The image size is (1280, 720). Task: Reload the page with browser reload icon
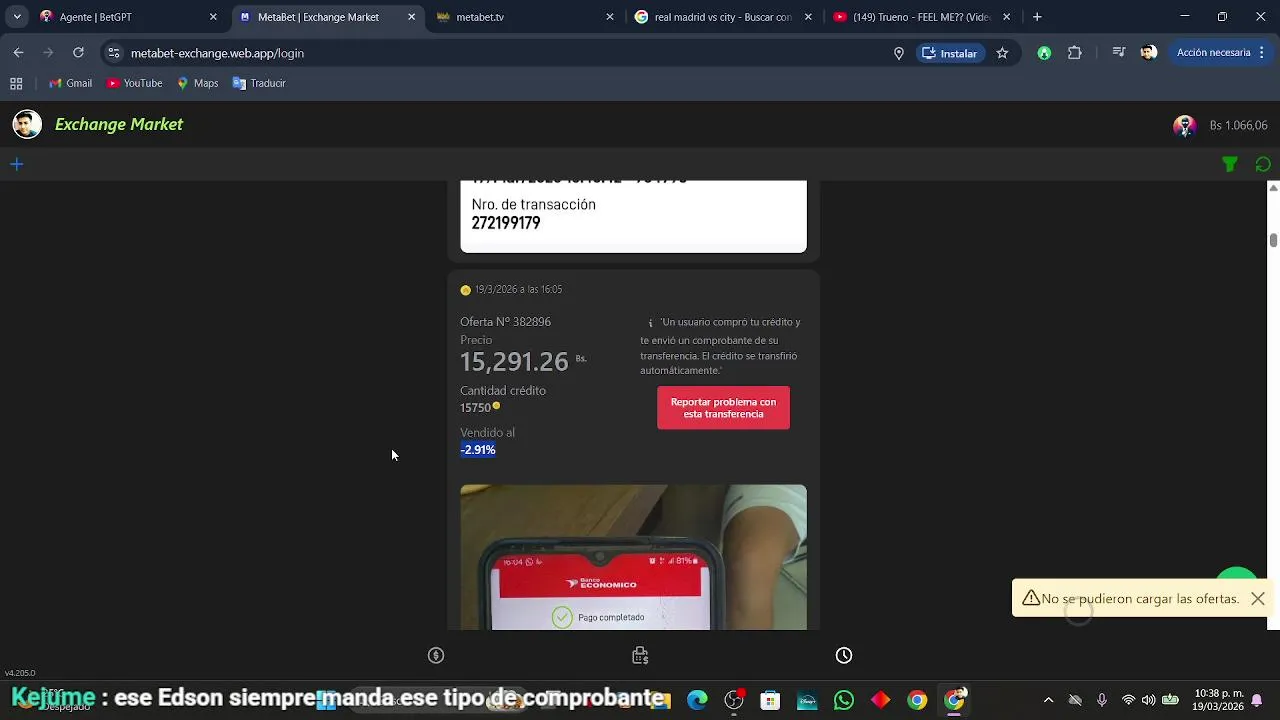point(78,53)
